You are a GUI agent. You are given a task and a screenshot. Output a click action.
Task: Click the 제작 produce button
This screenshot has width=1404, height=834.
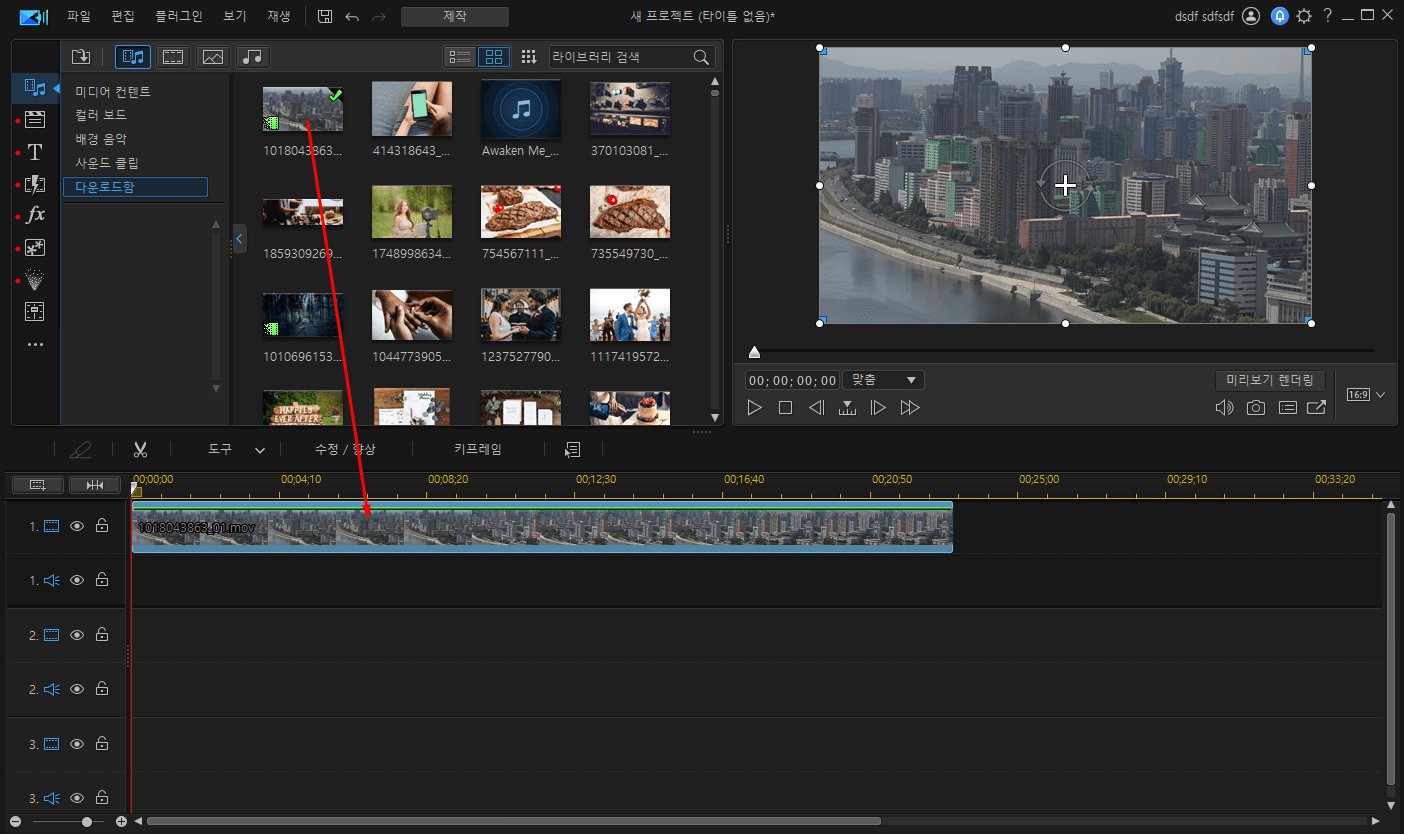(x=454, y=17)
